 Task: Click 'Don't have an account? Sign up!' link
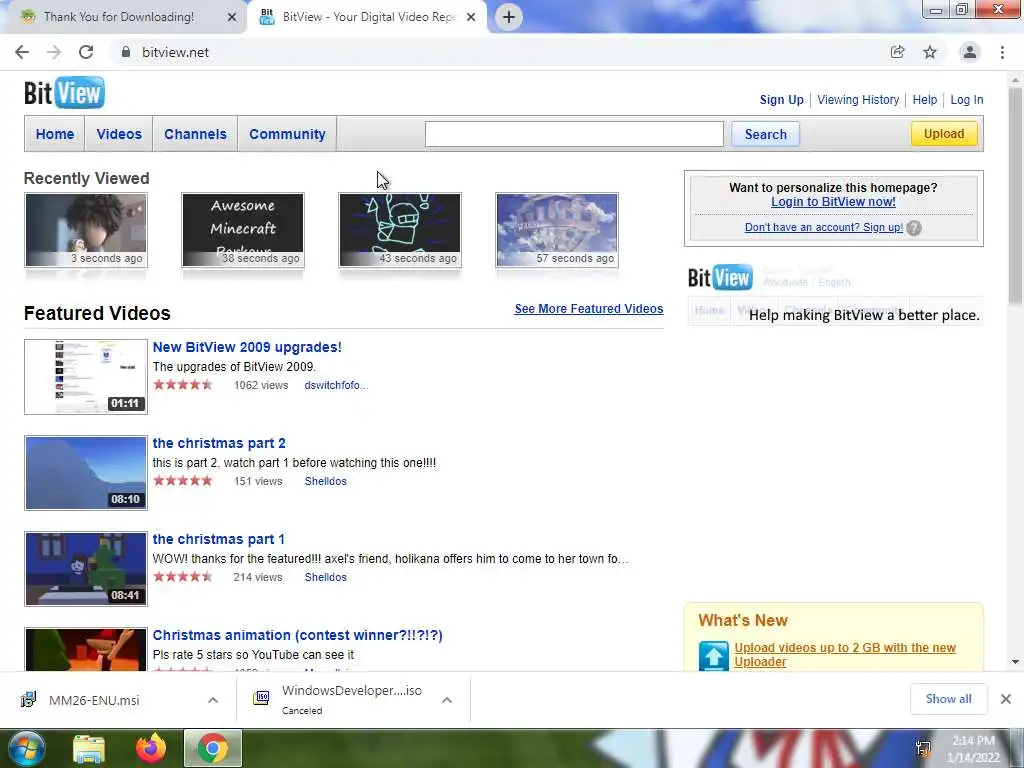coord(824,227)
